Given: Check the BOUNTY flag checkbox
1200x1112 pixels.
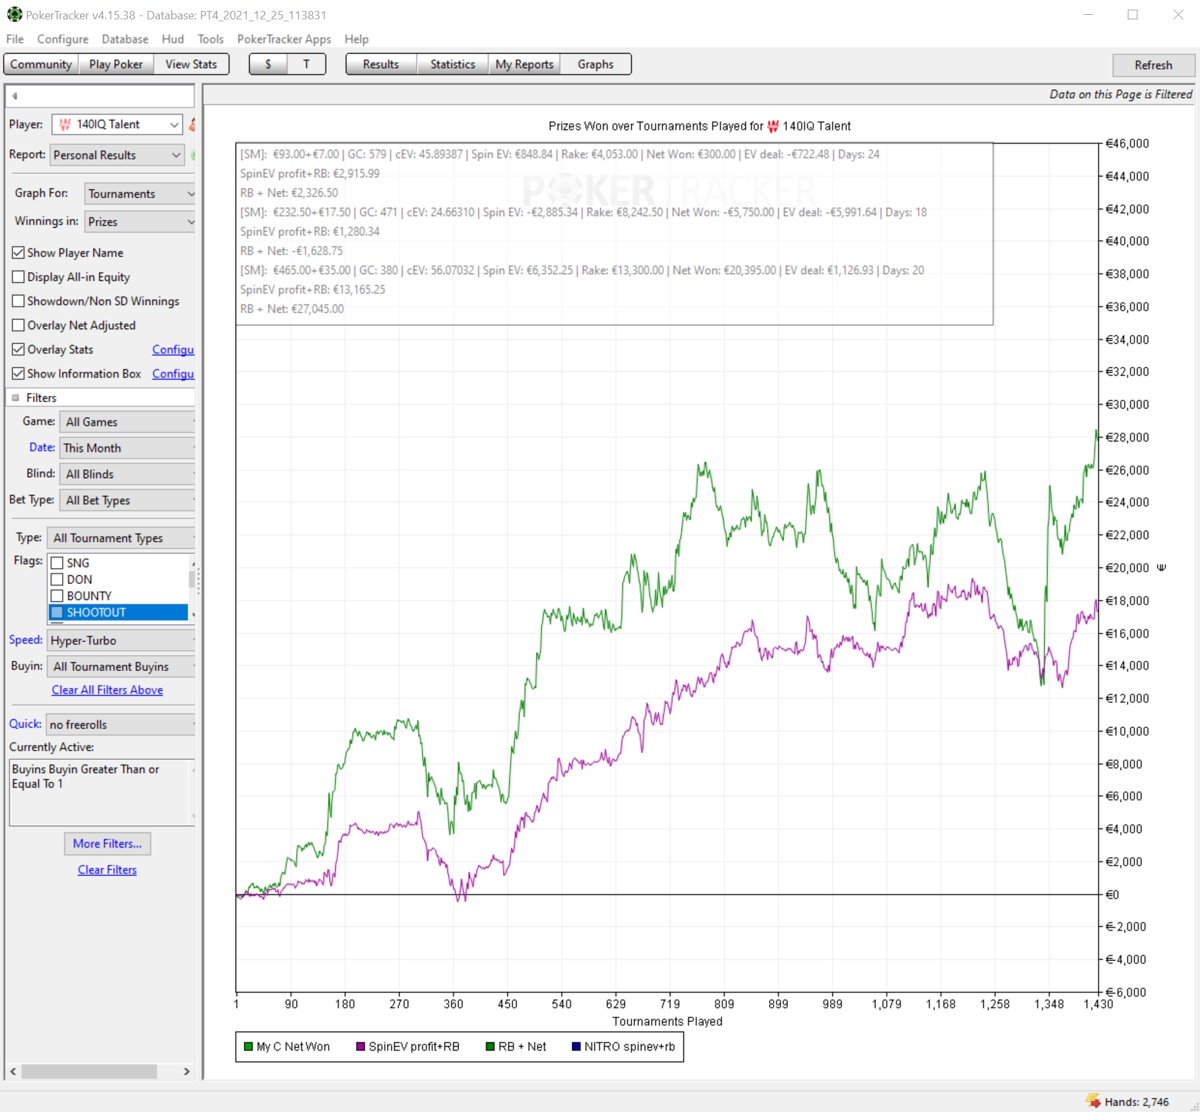Looking at the screenshot, I should tap(58, 596).
